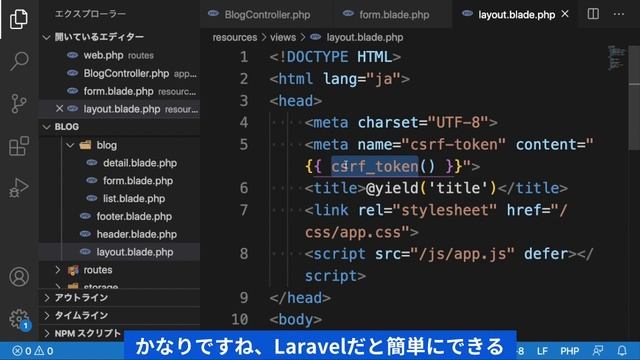Open the Run and Debug view icon
The height and width of the screenshot is (360, 640).
pos(19,188)
